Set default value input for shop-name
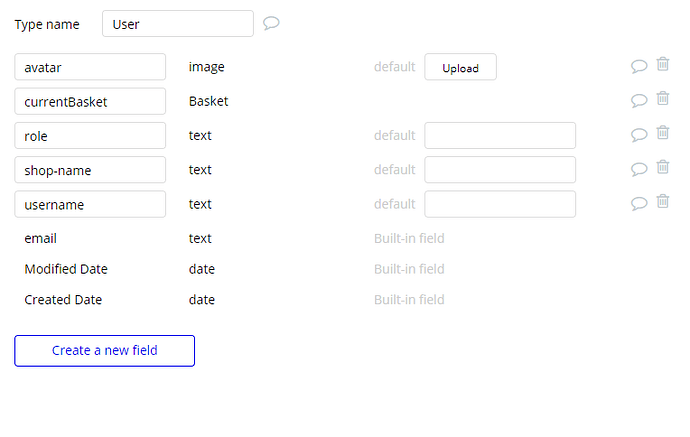 click(x=500, y=170)
